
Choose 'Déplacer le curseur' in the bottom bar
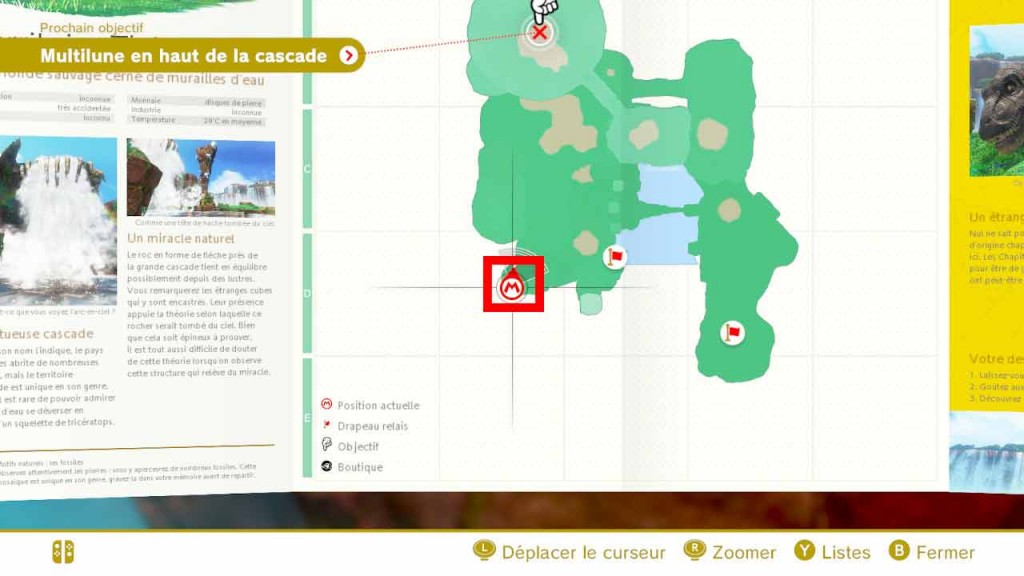coord(583,552)
